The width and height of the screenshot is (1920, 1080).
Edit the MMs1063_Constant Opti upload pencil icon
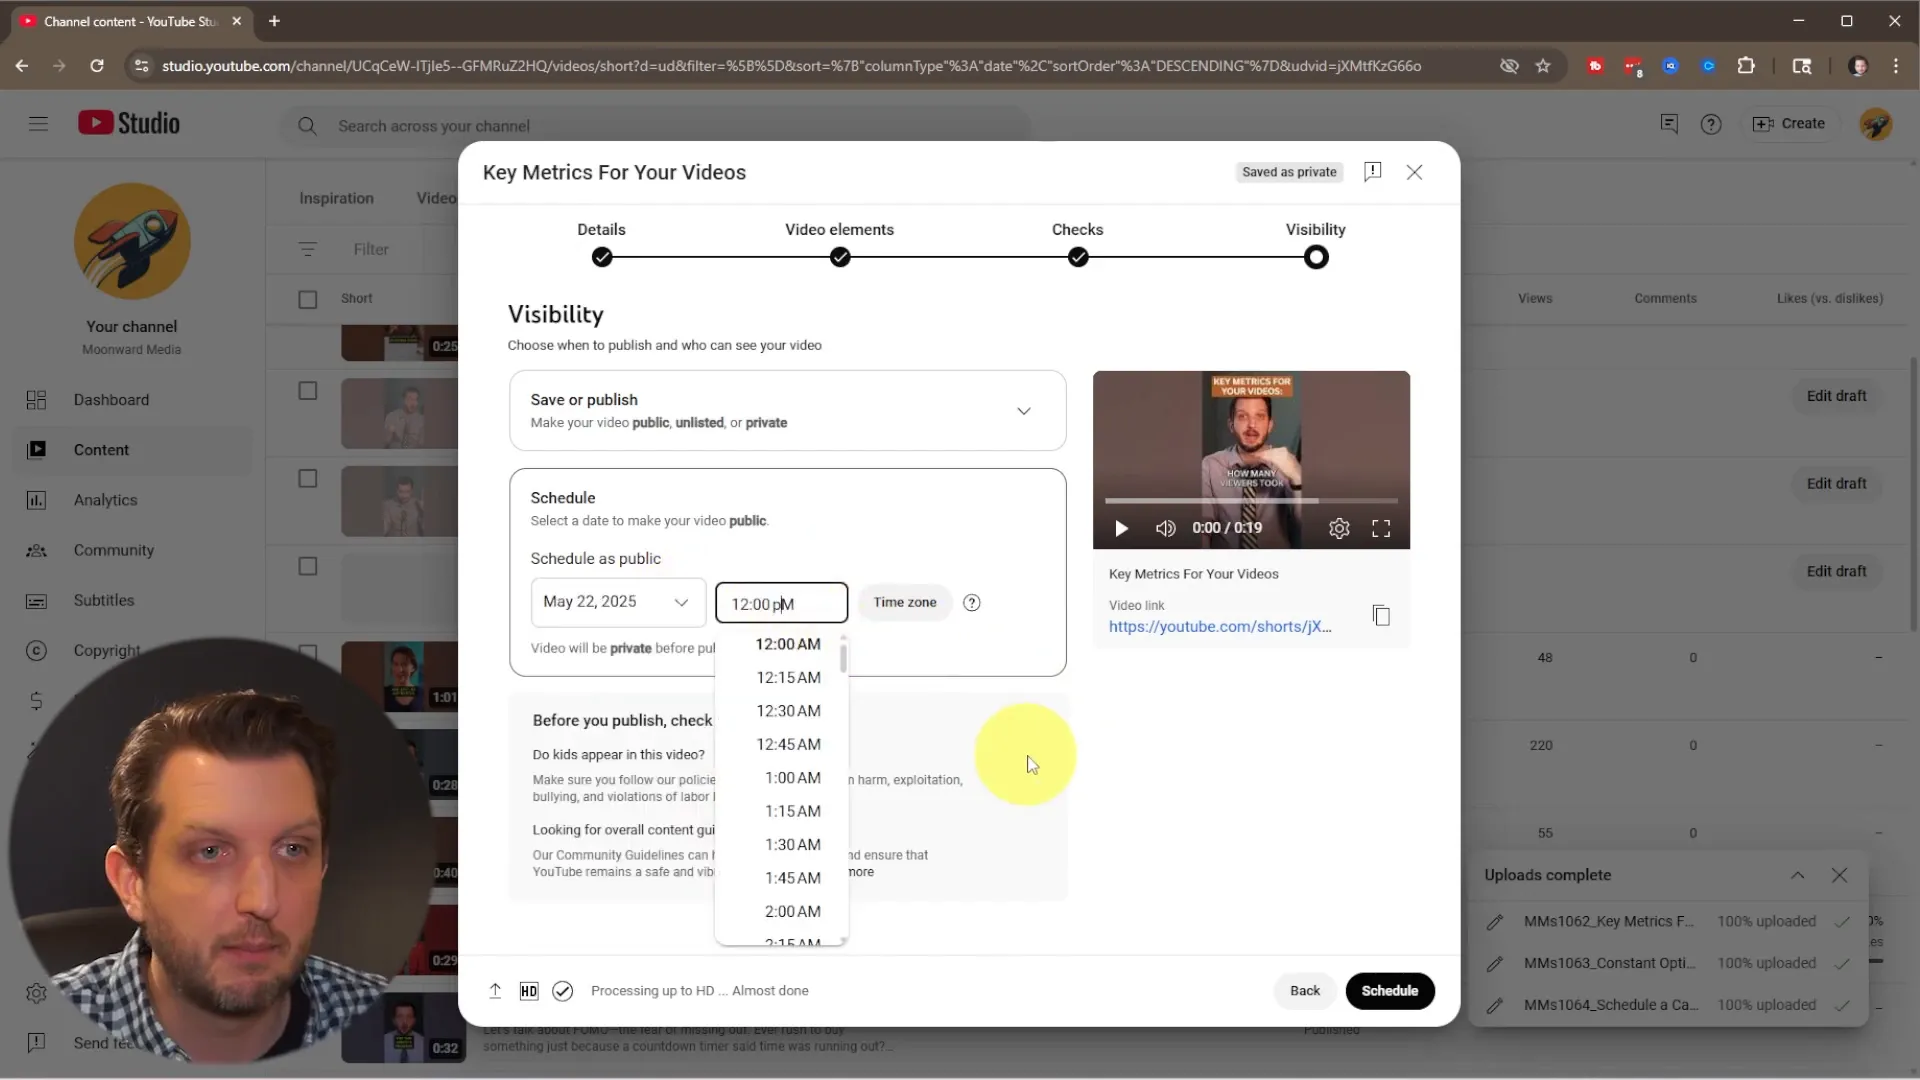point(1495,964)
